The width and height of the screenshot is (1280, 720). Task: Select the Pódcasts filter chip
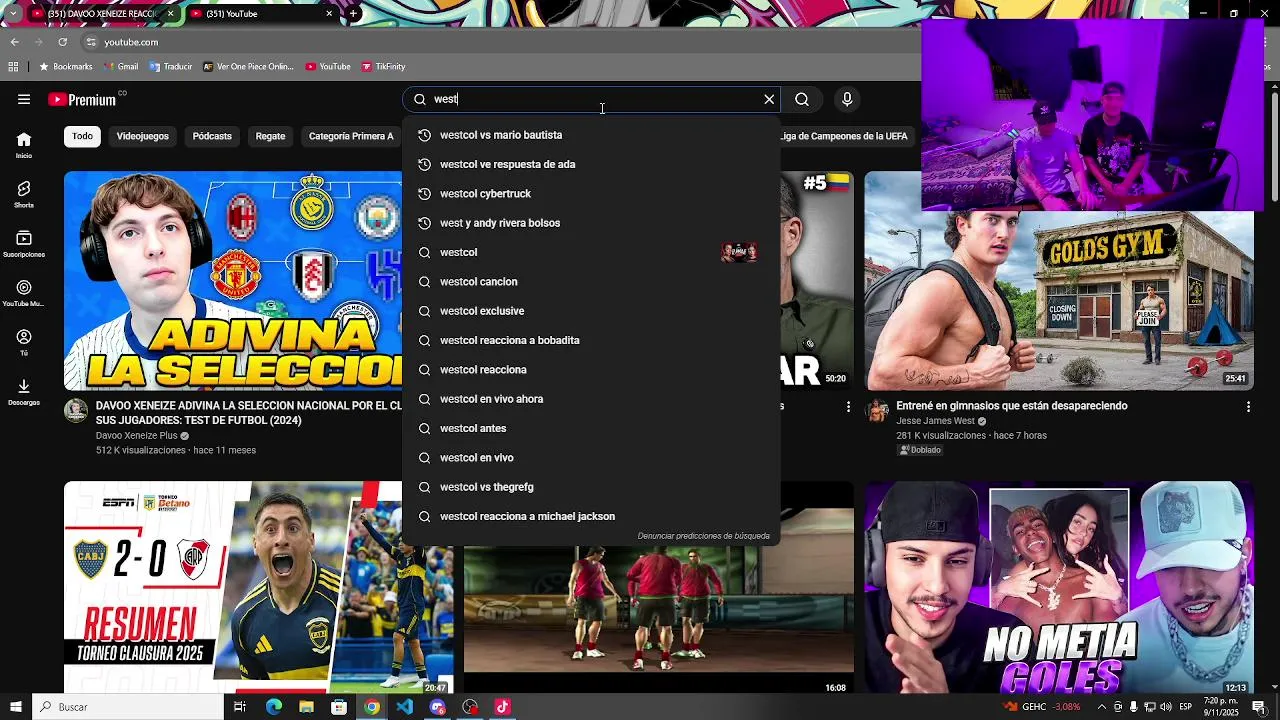(x=212, y=136)
